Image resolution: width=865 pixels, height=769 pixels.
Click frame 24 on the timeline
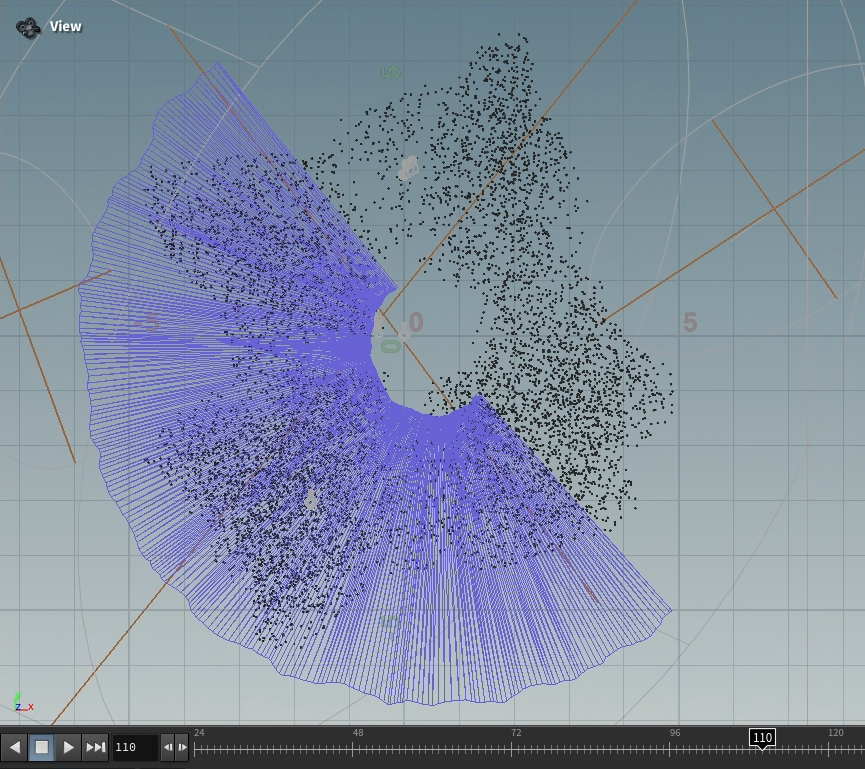(197, 749)
